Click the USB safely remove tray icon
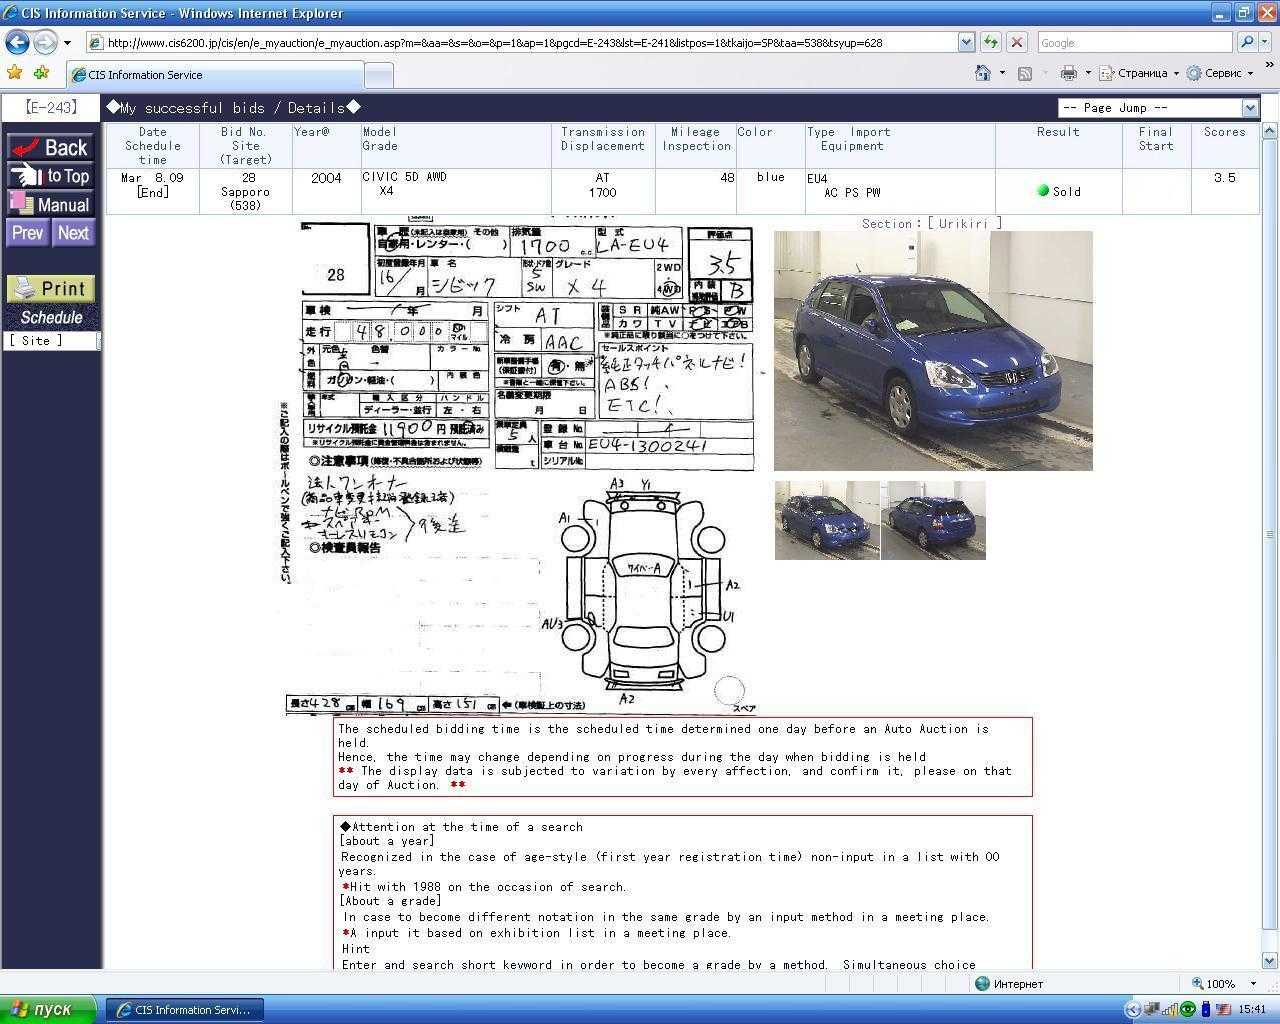 coord(1205,1010)
